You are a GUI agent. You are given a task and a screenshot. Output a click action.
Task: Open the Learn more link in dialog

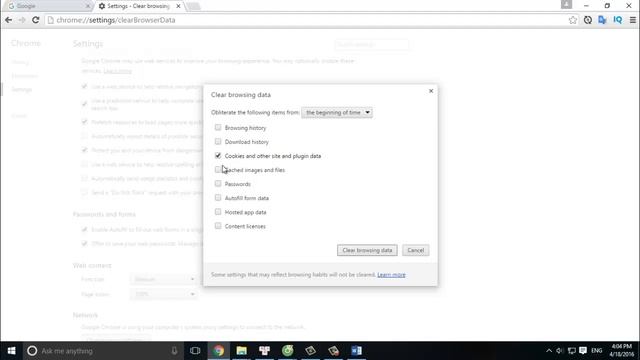point(391,275)
